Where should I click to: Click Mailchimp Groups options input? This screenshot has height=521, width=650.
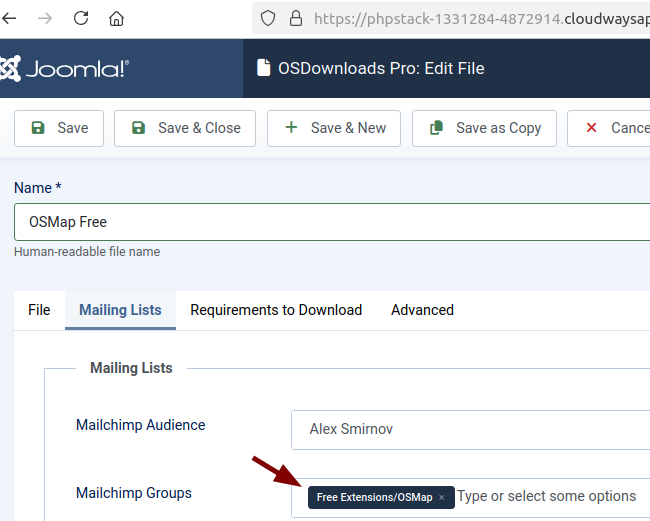tap(547, 497)
